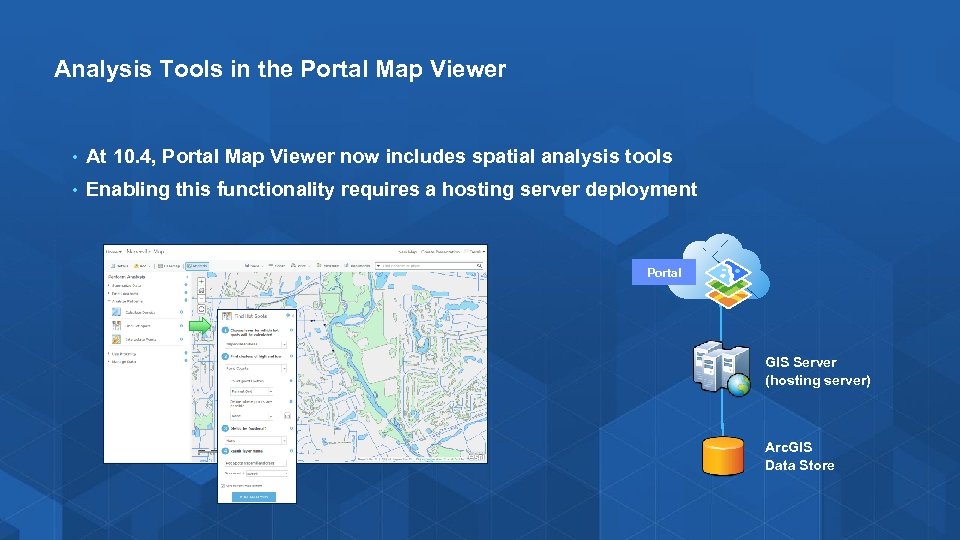The width and height of the screenshot is (960, 540).
Task: Click the Run Analysis button
Action: 254,497
